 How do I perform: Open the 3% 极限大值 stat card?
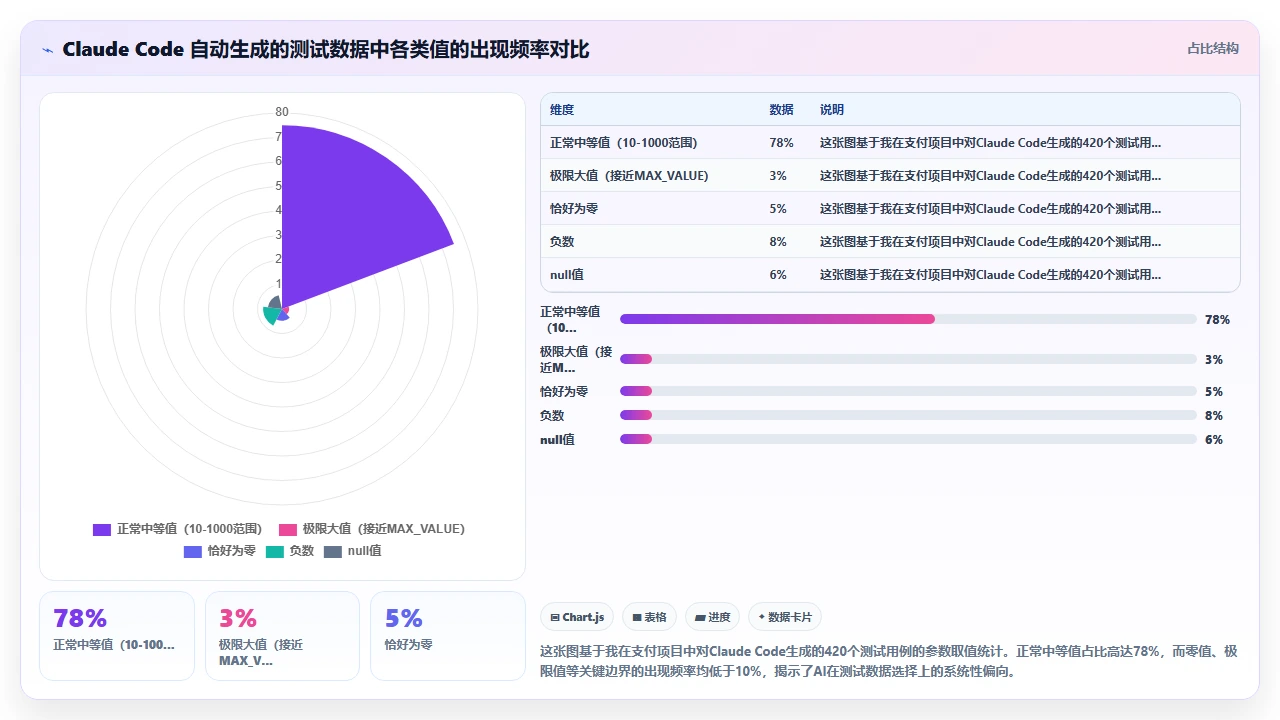pos(282,636)
